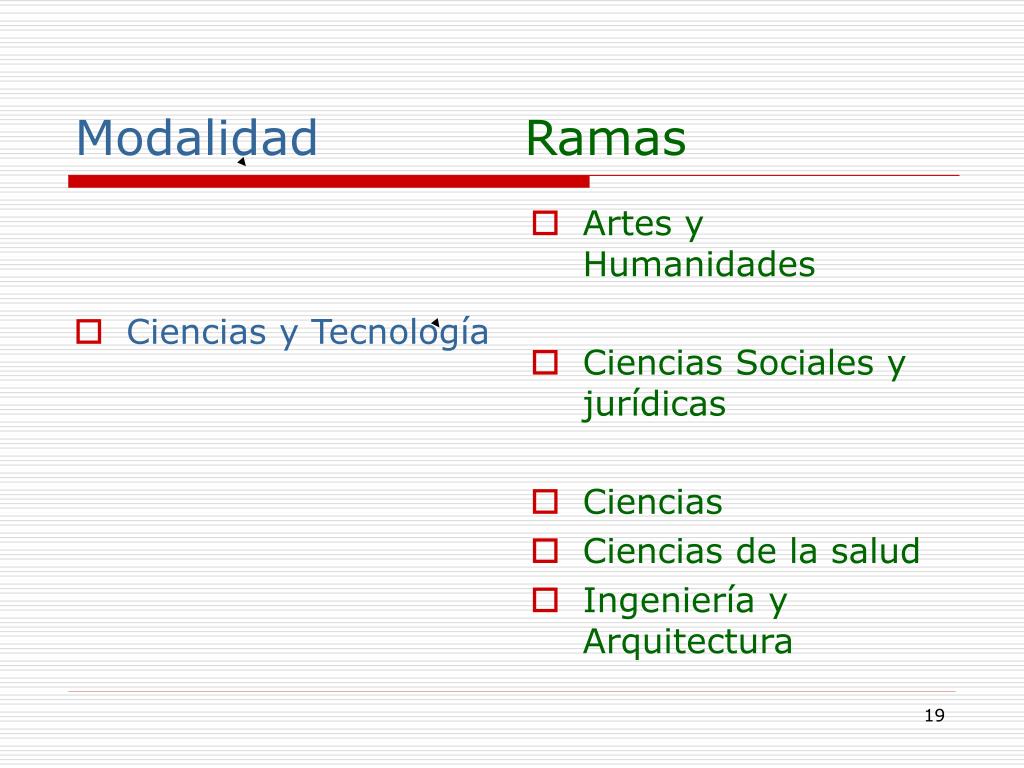Click the thin gray footer line
The height and width of the screenshot is (768, 1024).
point(512,691)
